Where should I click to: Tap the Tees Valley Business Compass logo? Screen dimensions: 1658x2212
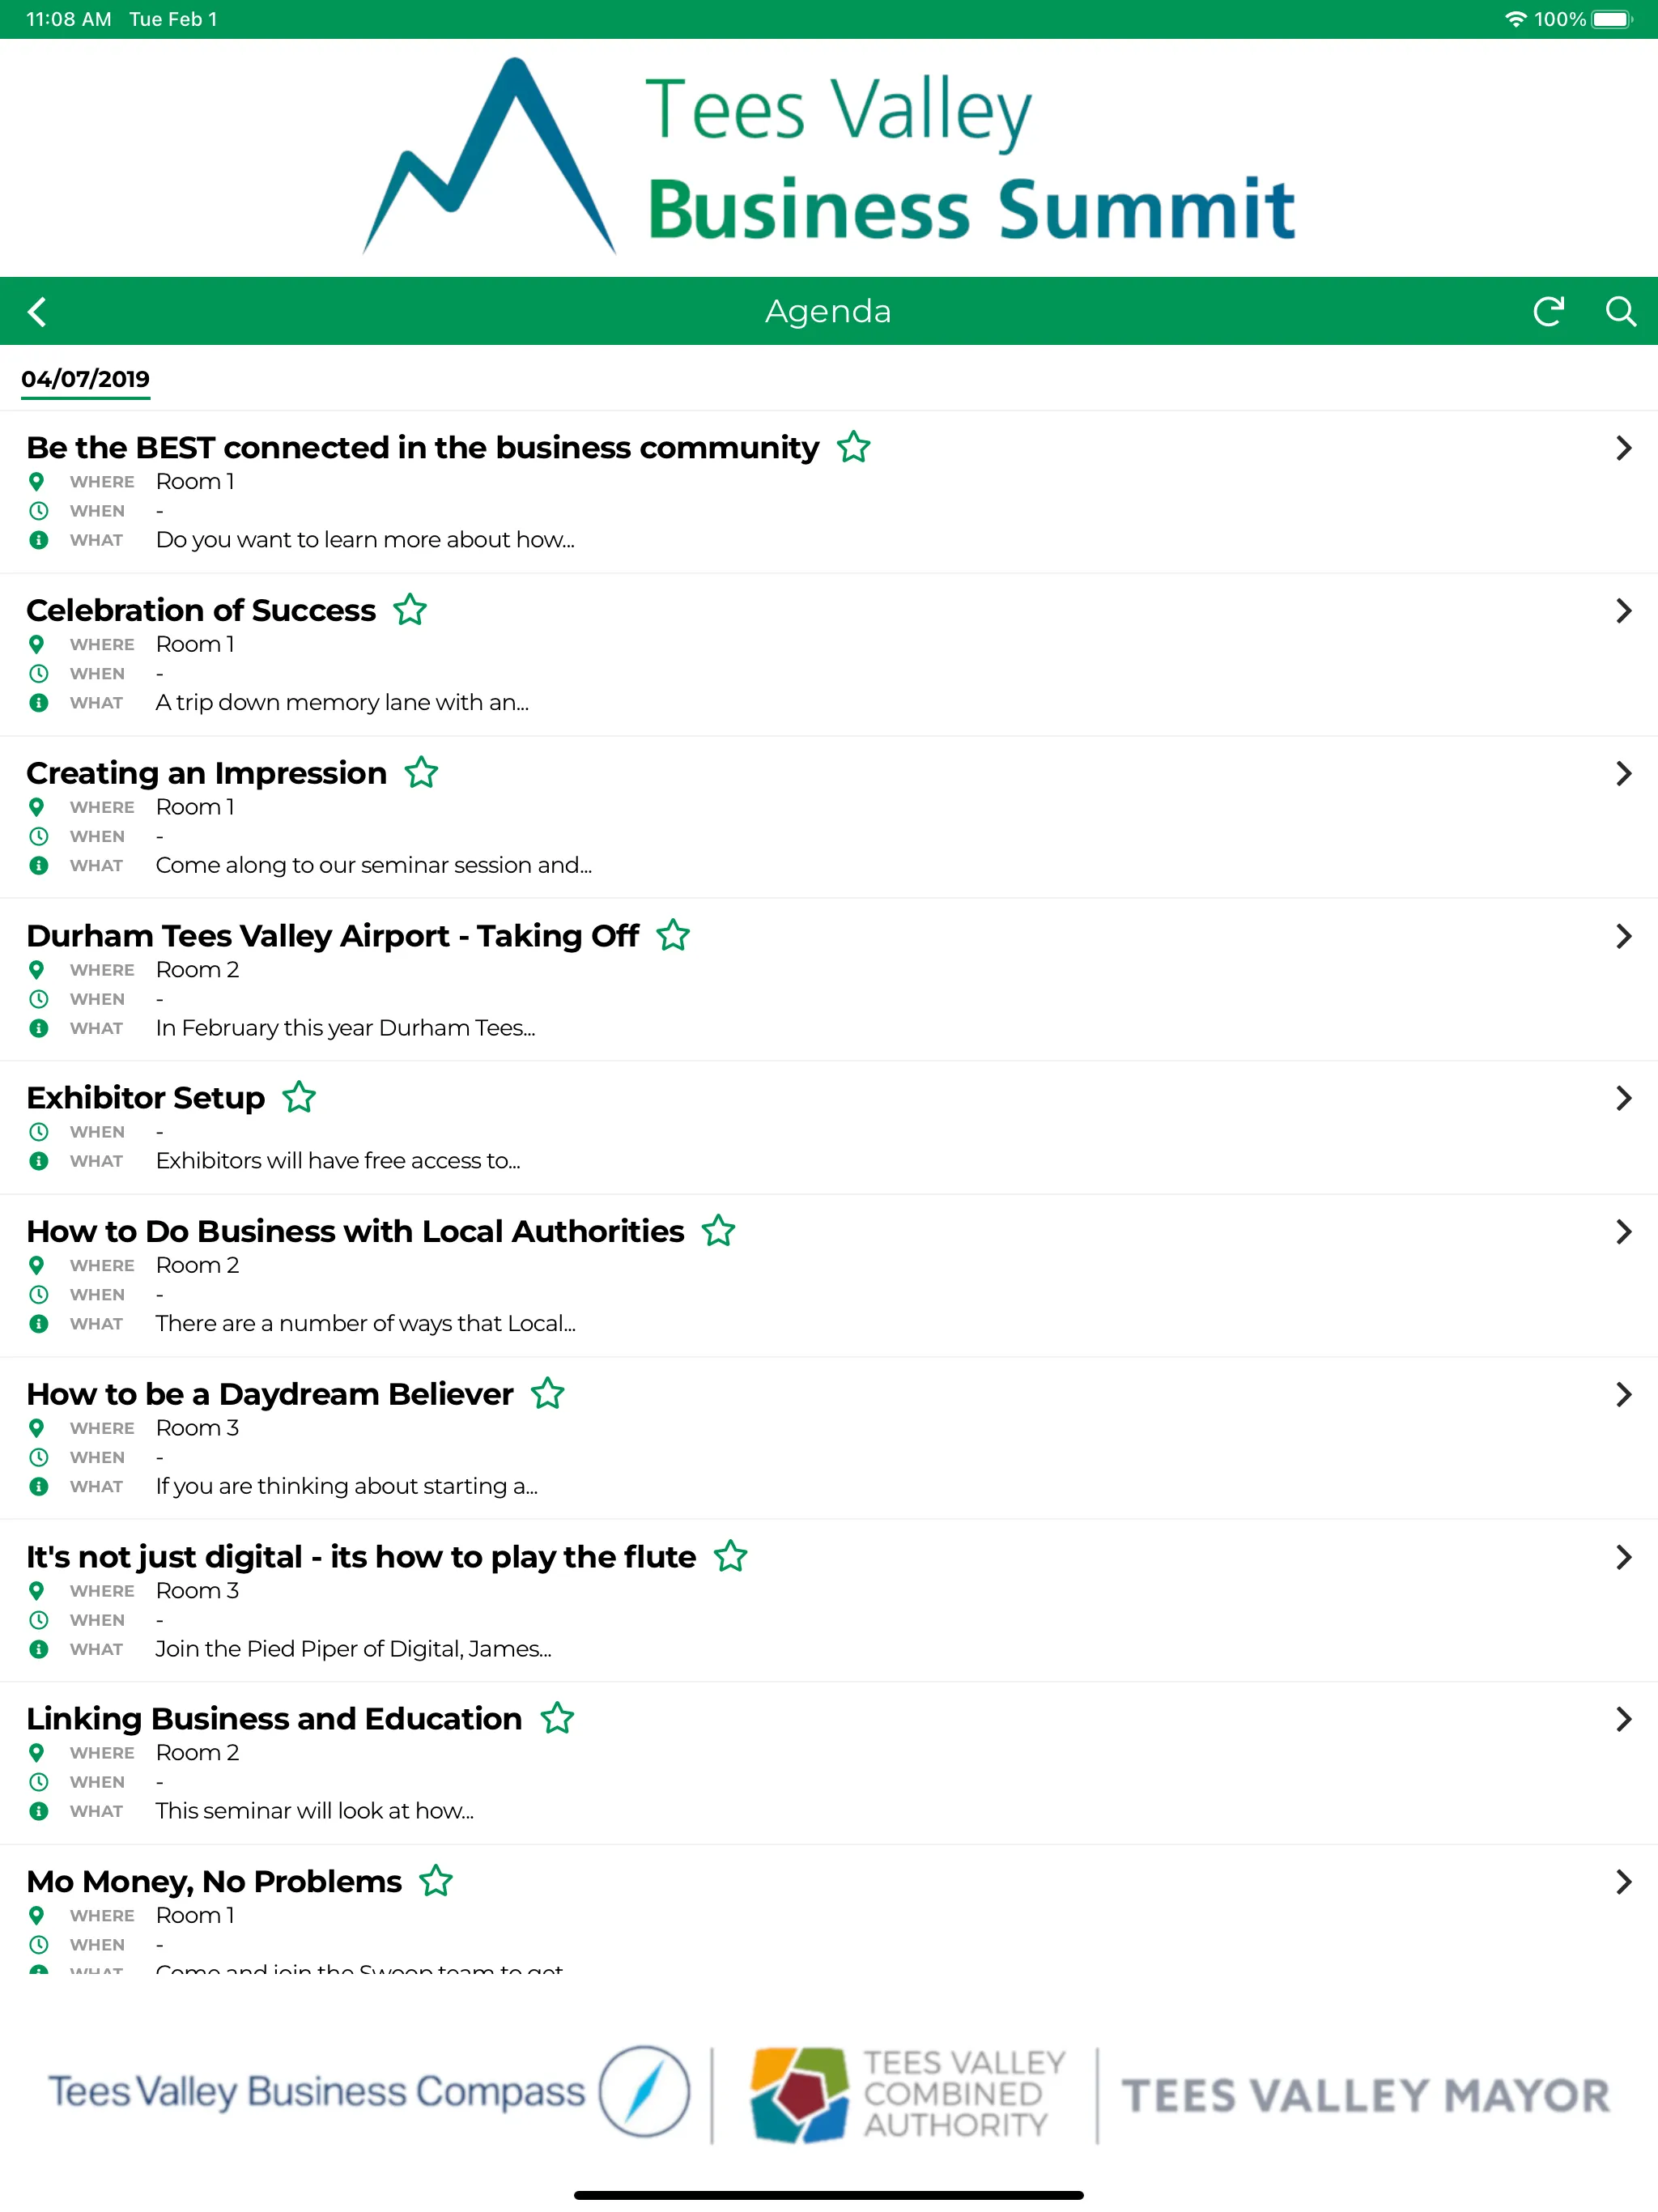pos(369,2091)
